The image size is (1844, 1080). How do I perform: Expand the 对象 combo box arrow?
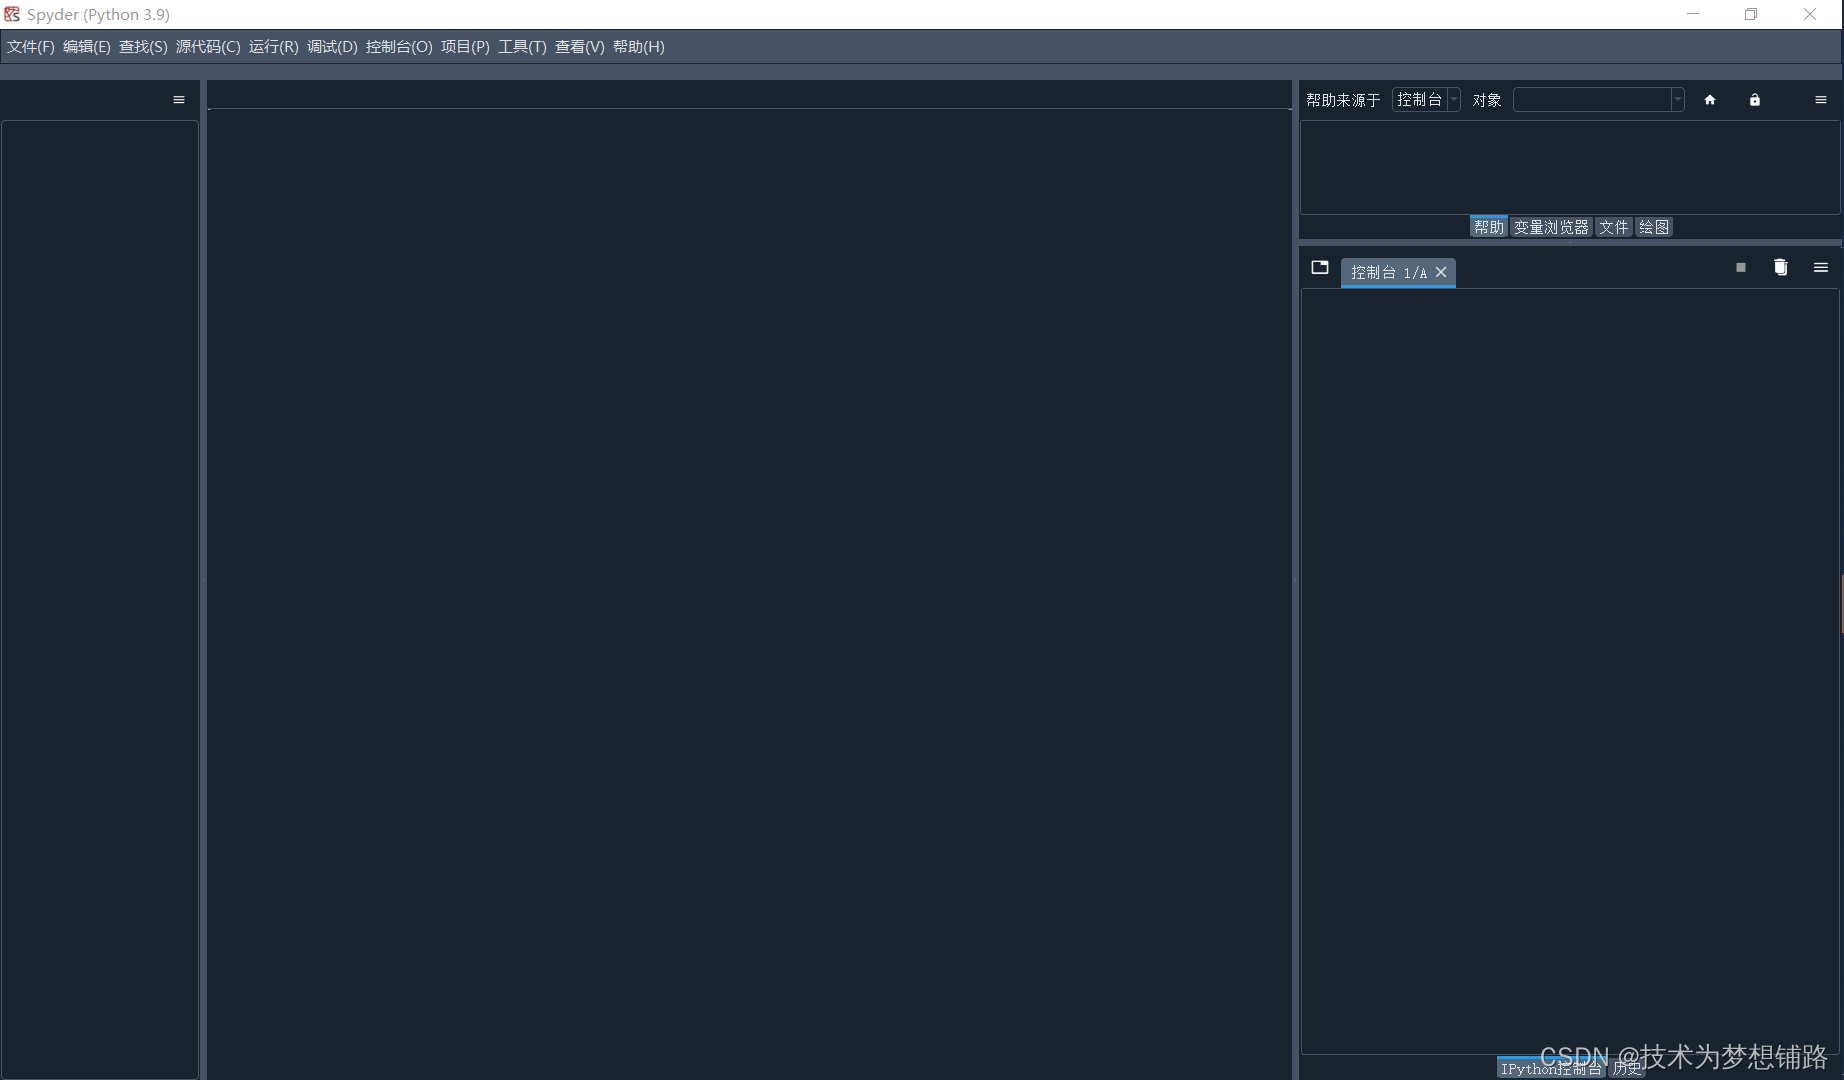click(x=1678, y=100)
